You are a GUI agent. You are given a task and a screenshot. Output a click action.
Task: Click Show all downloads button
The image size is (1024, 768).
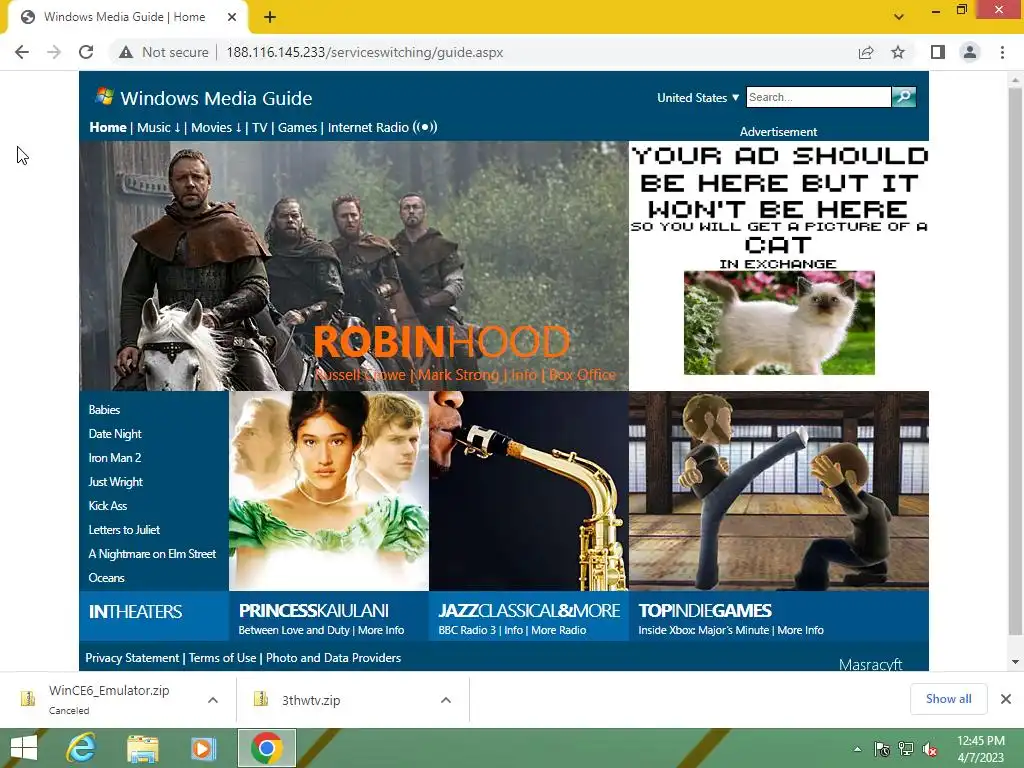(948, 699)
